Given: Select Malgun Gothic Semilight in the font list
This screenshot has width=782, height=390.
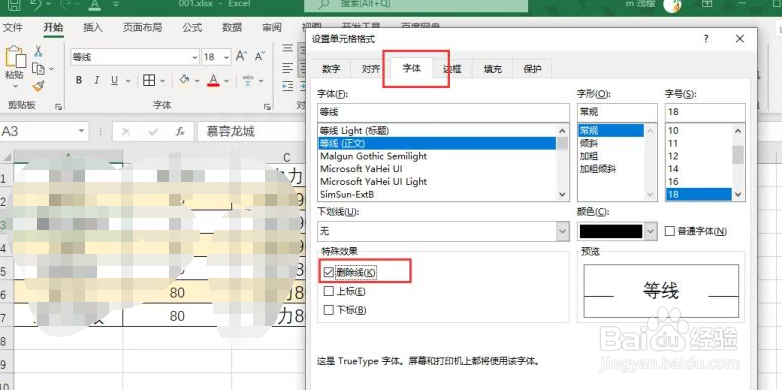Looking at the screenshot, I should click(x=373, y=156).
